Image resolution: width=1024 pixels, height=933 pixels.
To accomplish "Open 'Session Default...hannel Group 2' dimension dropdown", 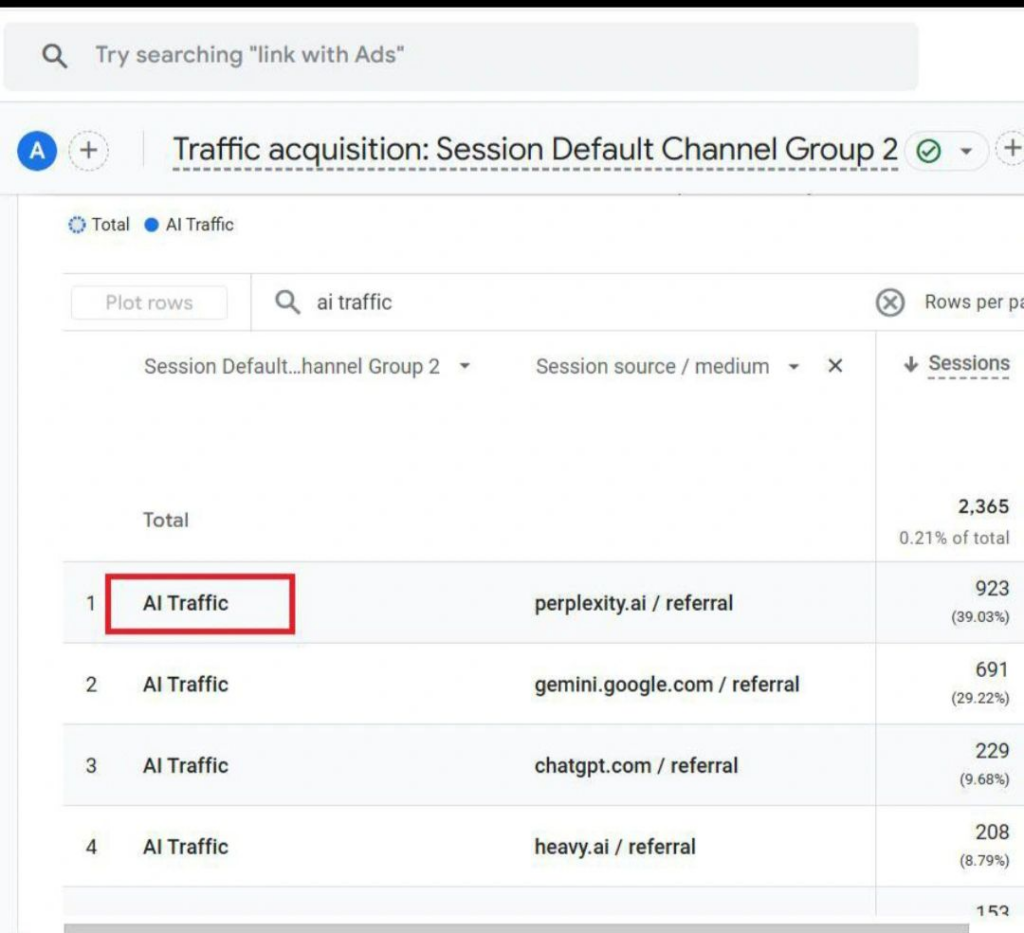I will pyautogui.click(x=307, y=366).
